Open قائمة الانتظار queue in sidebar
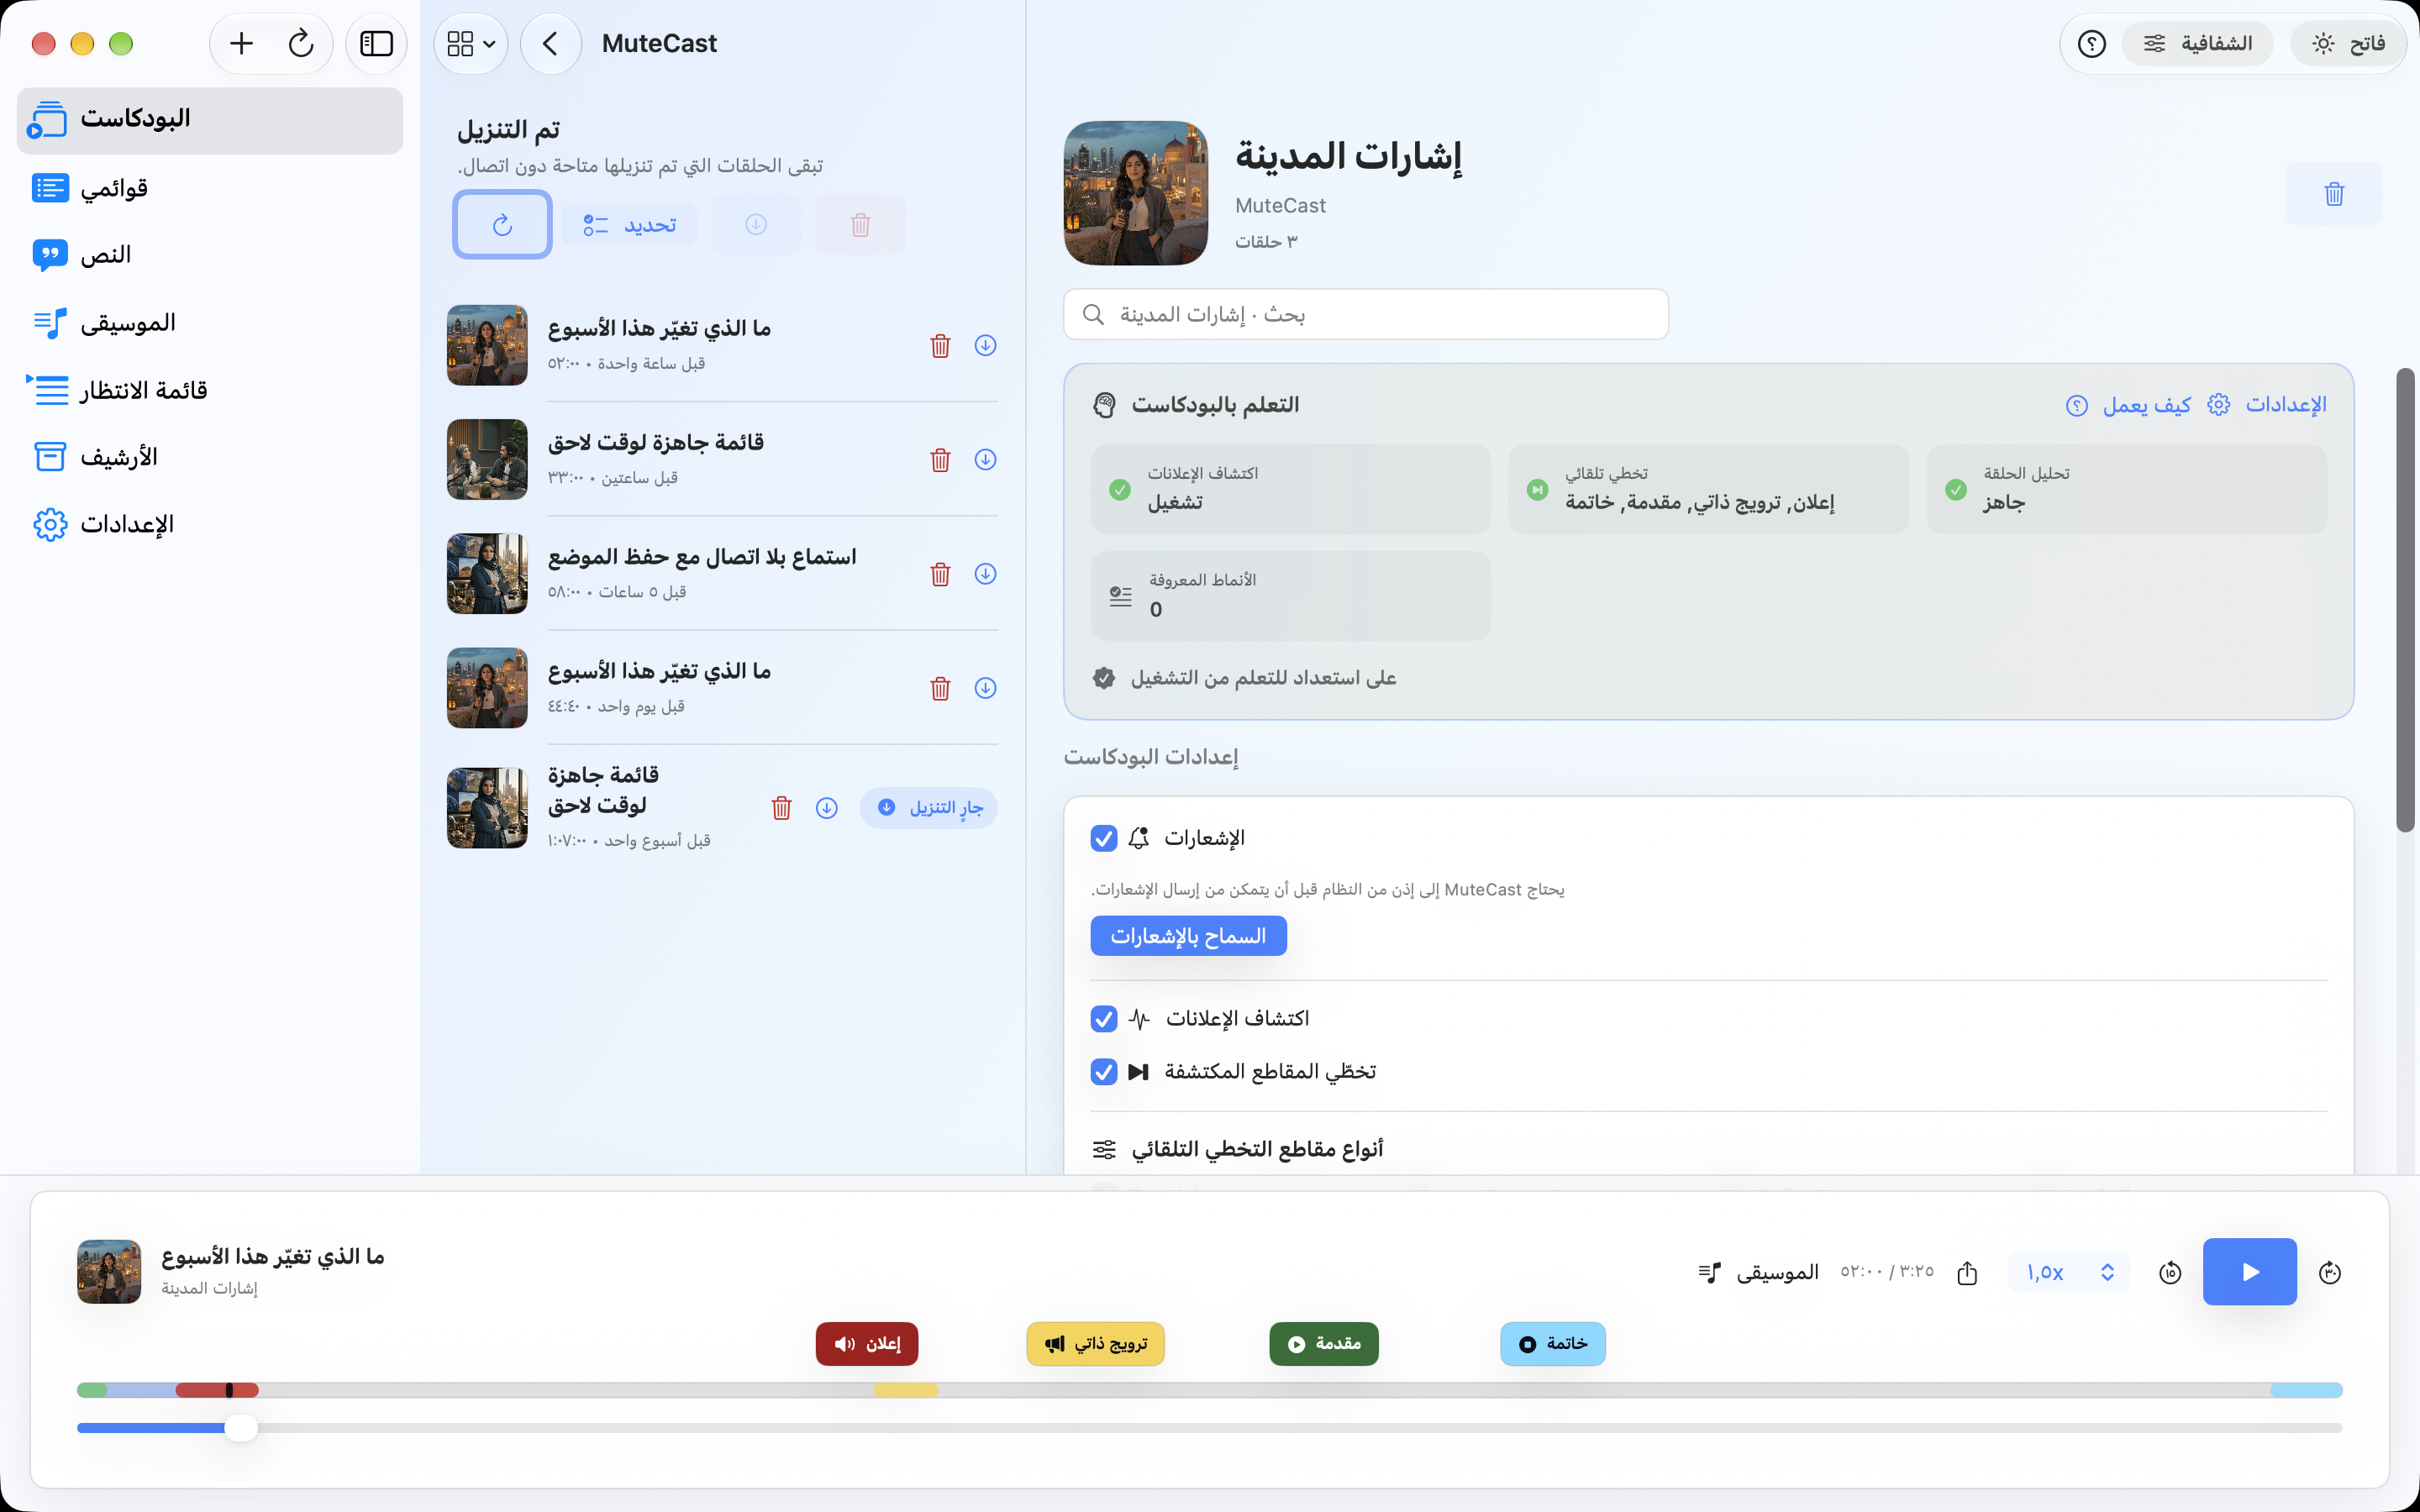 tap(210, 390)
